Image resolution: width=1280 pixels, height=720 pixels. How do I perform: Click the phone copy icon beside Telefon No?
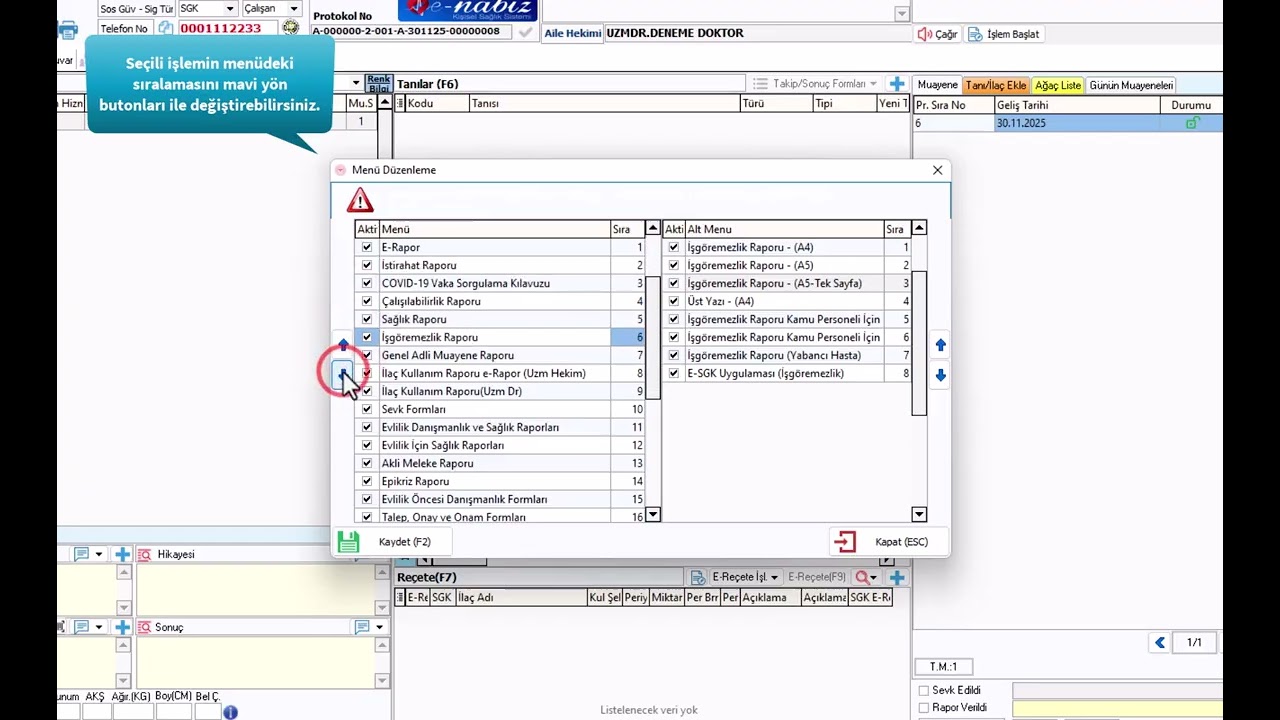coord(166,29)
